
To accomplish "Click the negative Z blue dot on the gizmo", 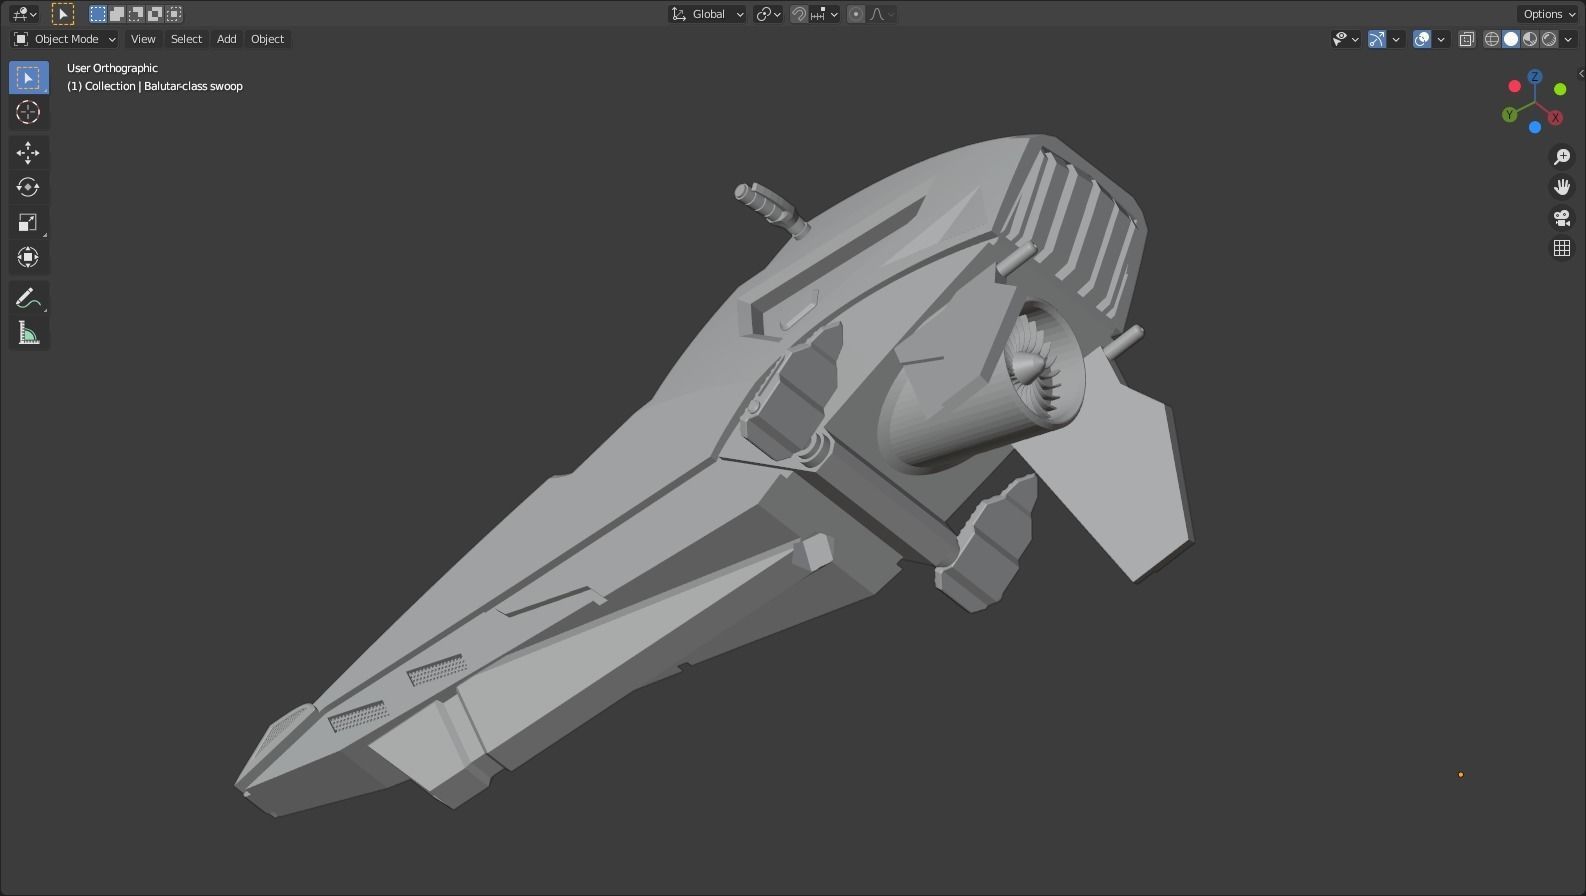I will (x=1535, y=127).
